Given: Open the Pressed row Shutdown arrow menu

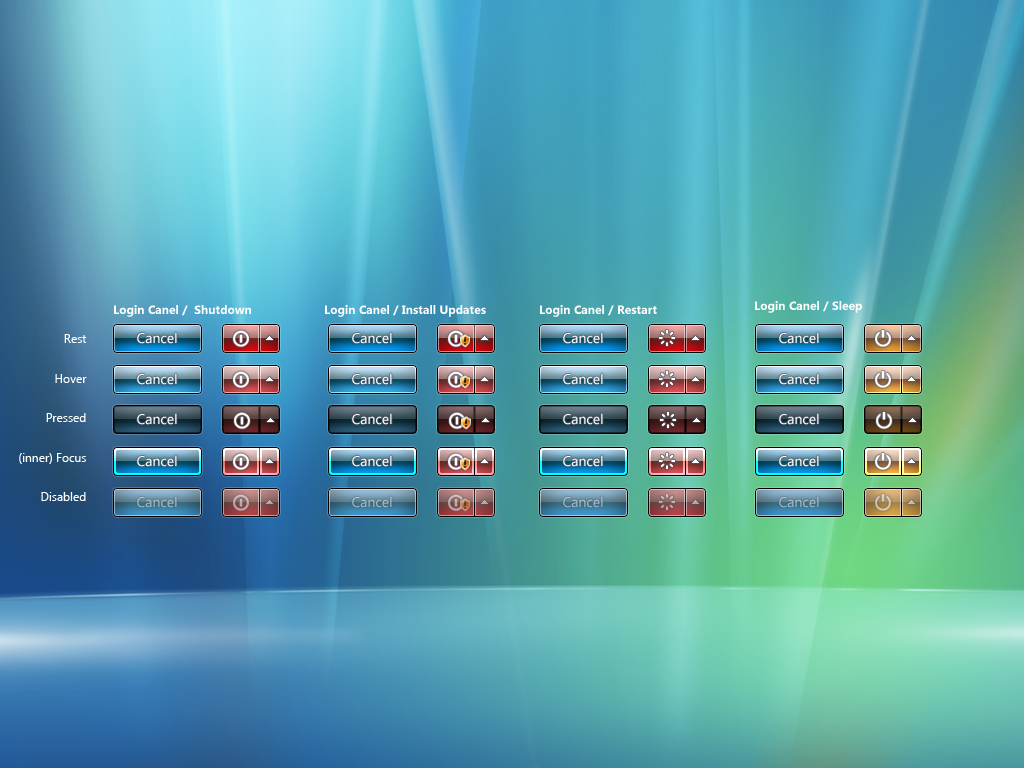Looking at the screenshot, I should [270, 420].
